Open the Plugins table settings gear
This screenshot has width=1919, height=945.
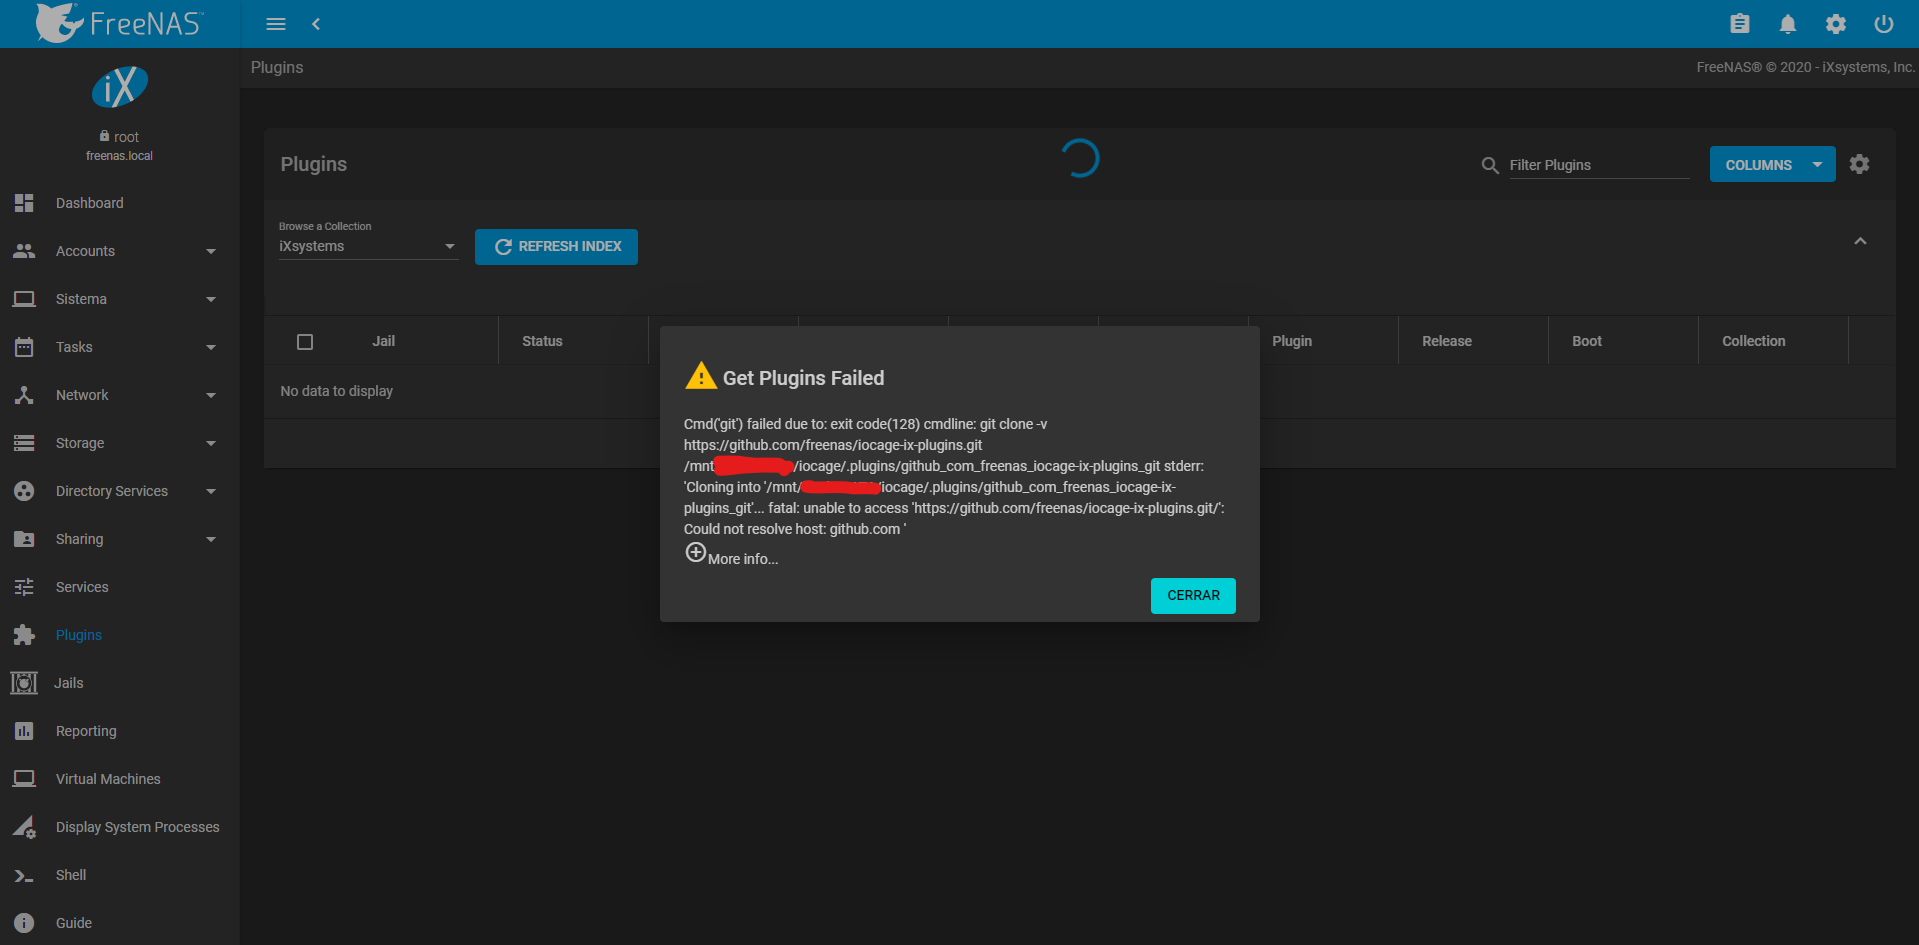1860,164
